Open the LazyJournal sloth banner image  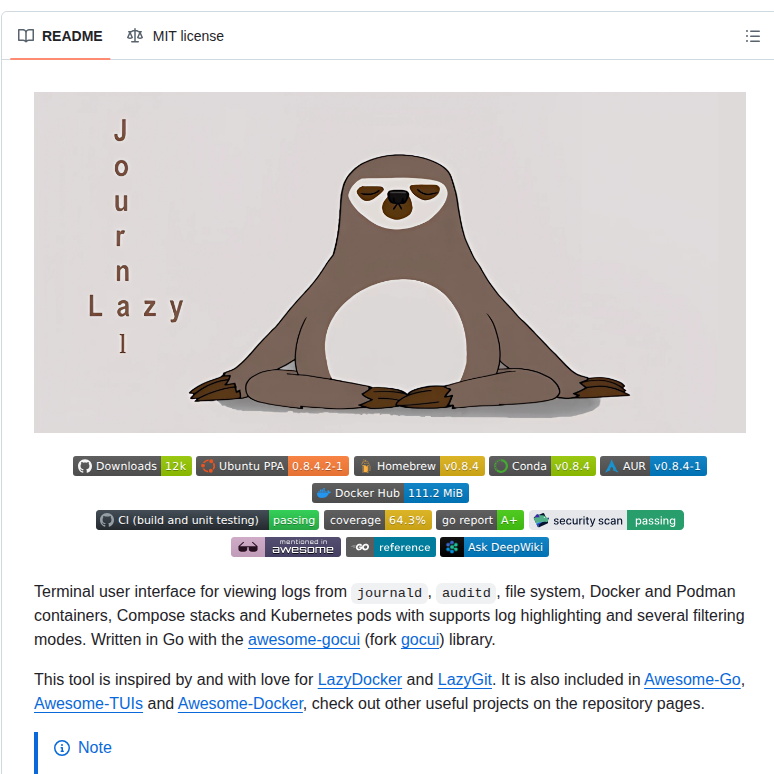coord(389,262)
